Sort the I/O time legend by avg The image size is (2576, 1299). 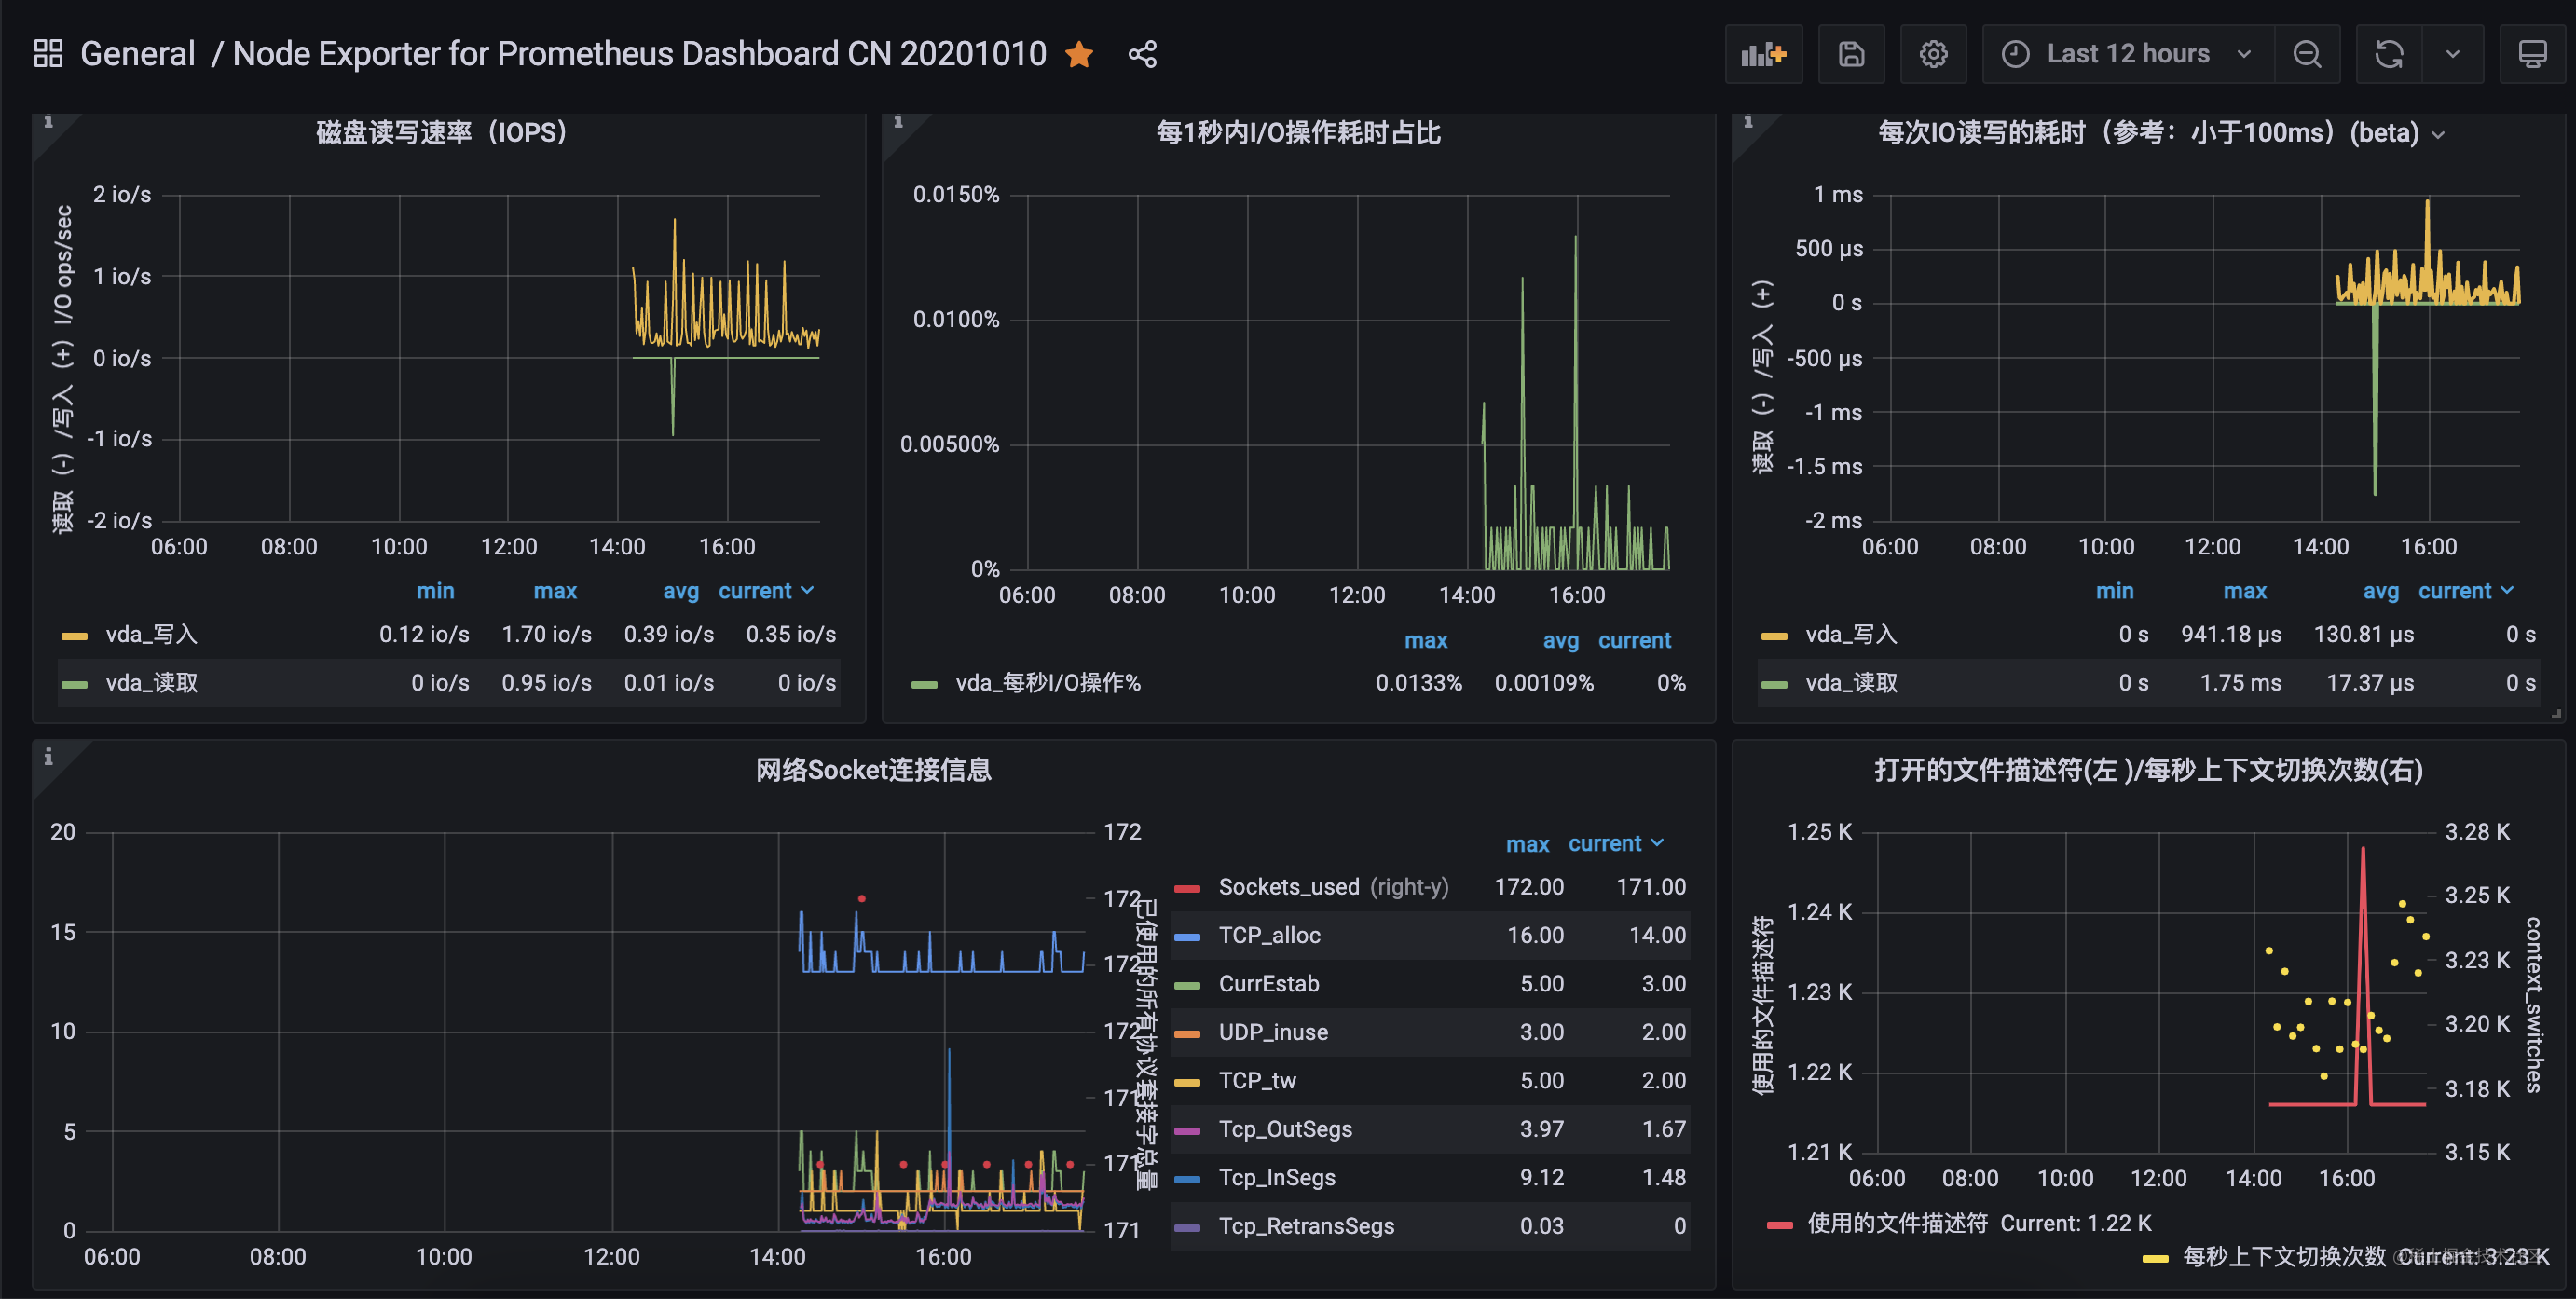[x=1560, y=640]
